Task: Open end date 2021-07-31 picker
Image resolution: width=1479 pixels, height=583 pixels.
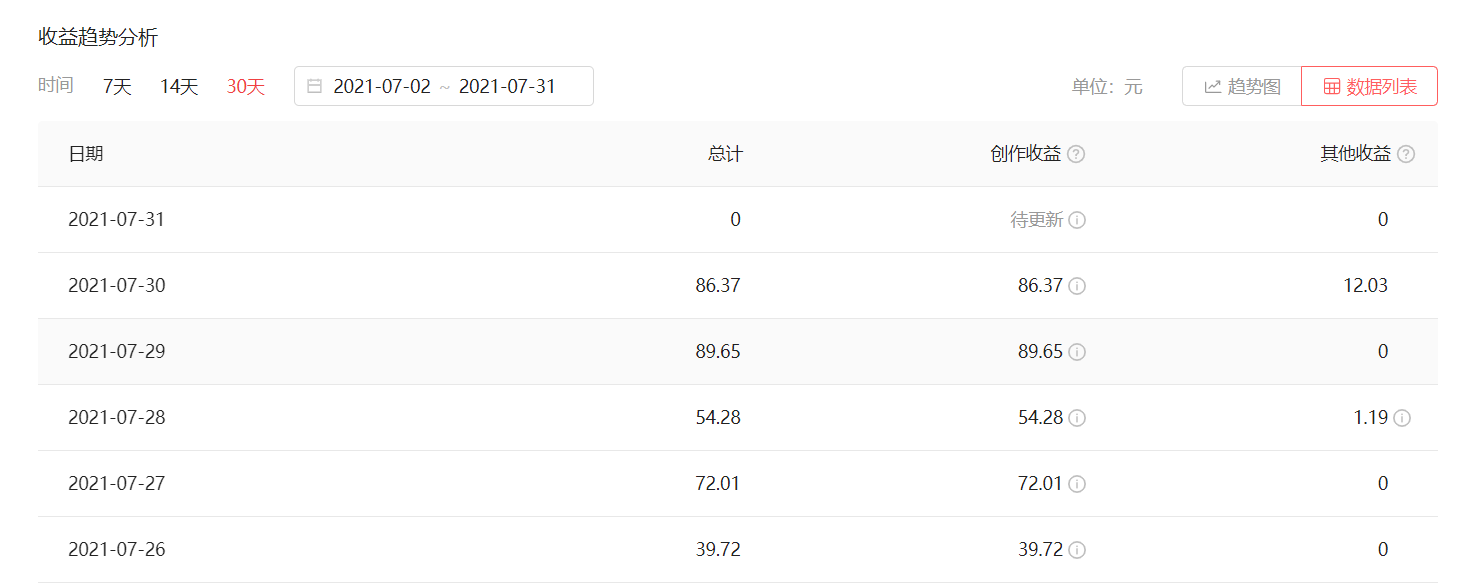Action: tap(507, 87)
